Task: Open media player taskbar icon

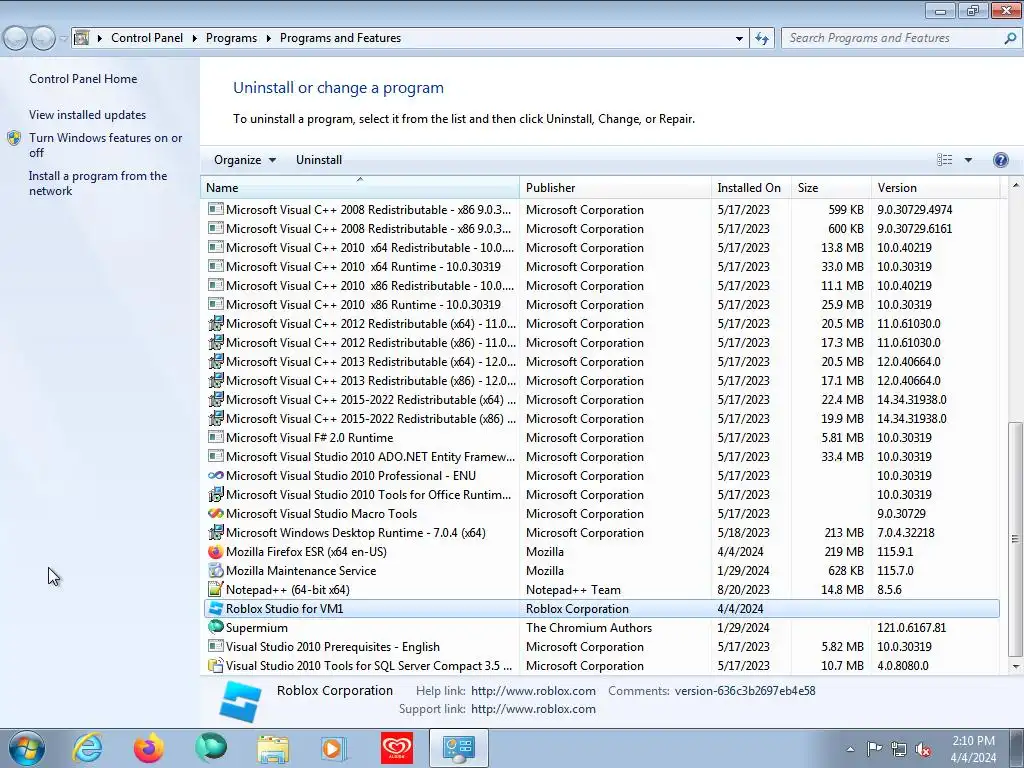Action: click(334, 748)
